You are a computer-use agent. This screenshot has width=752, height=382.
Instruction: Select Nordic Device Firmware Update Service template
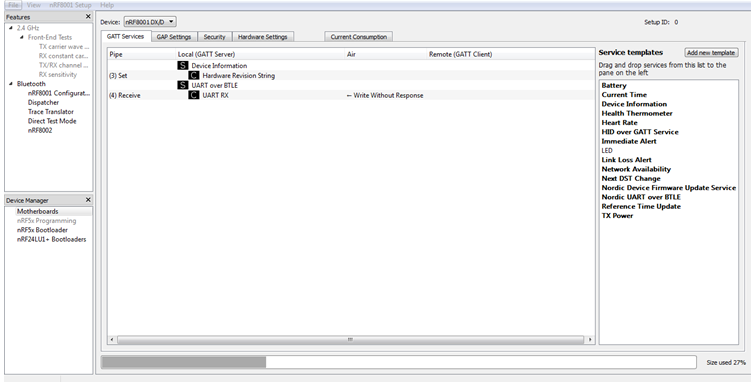click(x=669, y=188)
